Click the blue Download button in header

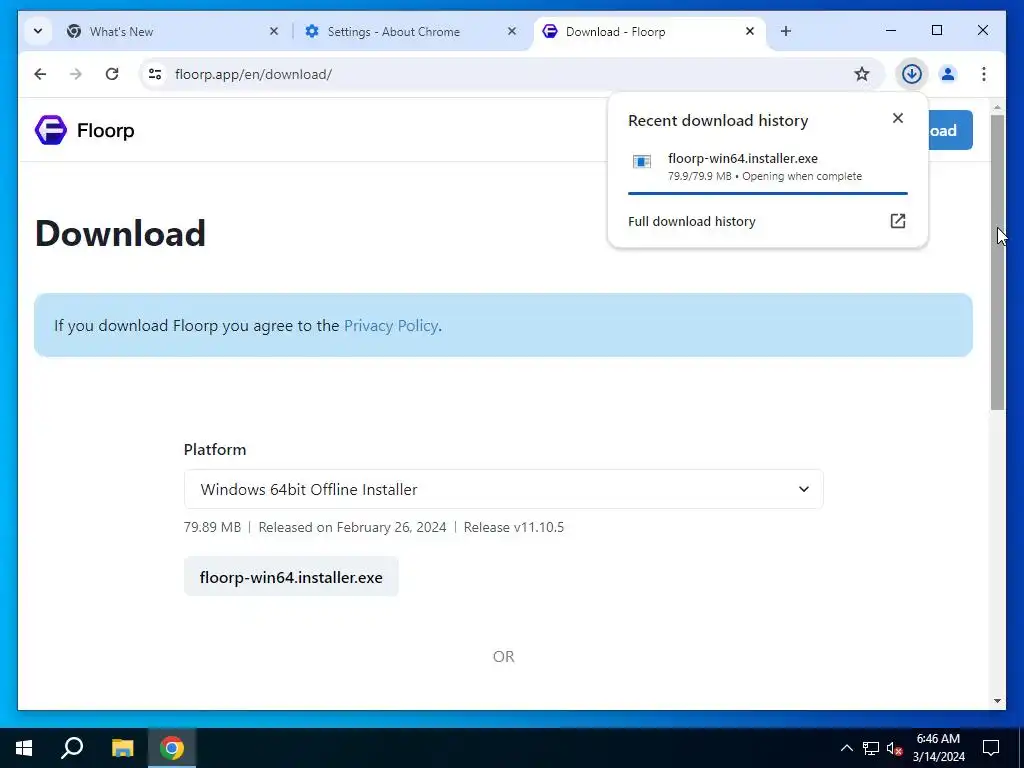(x=950, y=131)
